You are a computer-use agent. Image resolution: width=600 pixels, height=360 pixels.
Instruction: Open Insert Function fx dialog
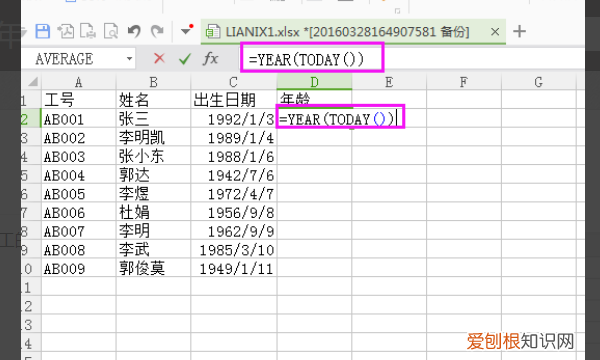pos(210,59)
